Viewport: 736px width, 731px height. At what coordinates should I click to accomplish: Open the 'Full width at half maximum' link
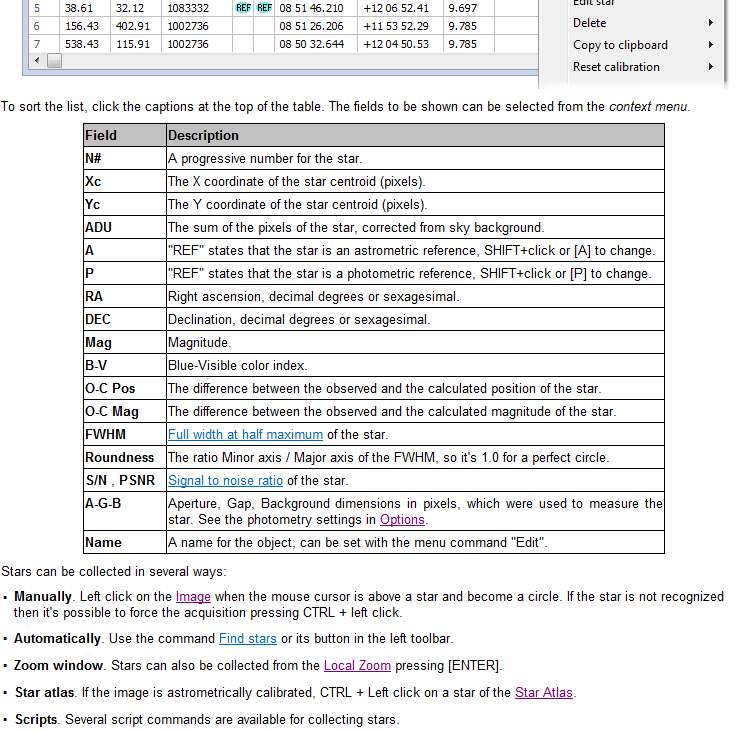(245, 435)
